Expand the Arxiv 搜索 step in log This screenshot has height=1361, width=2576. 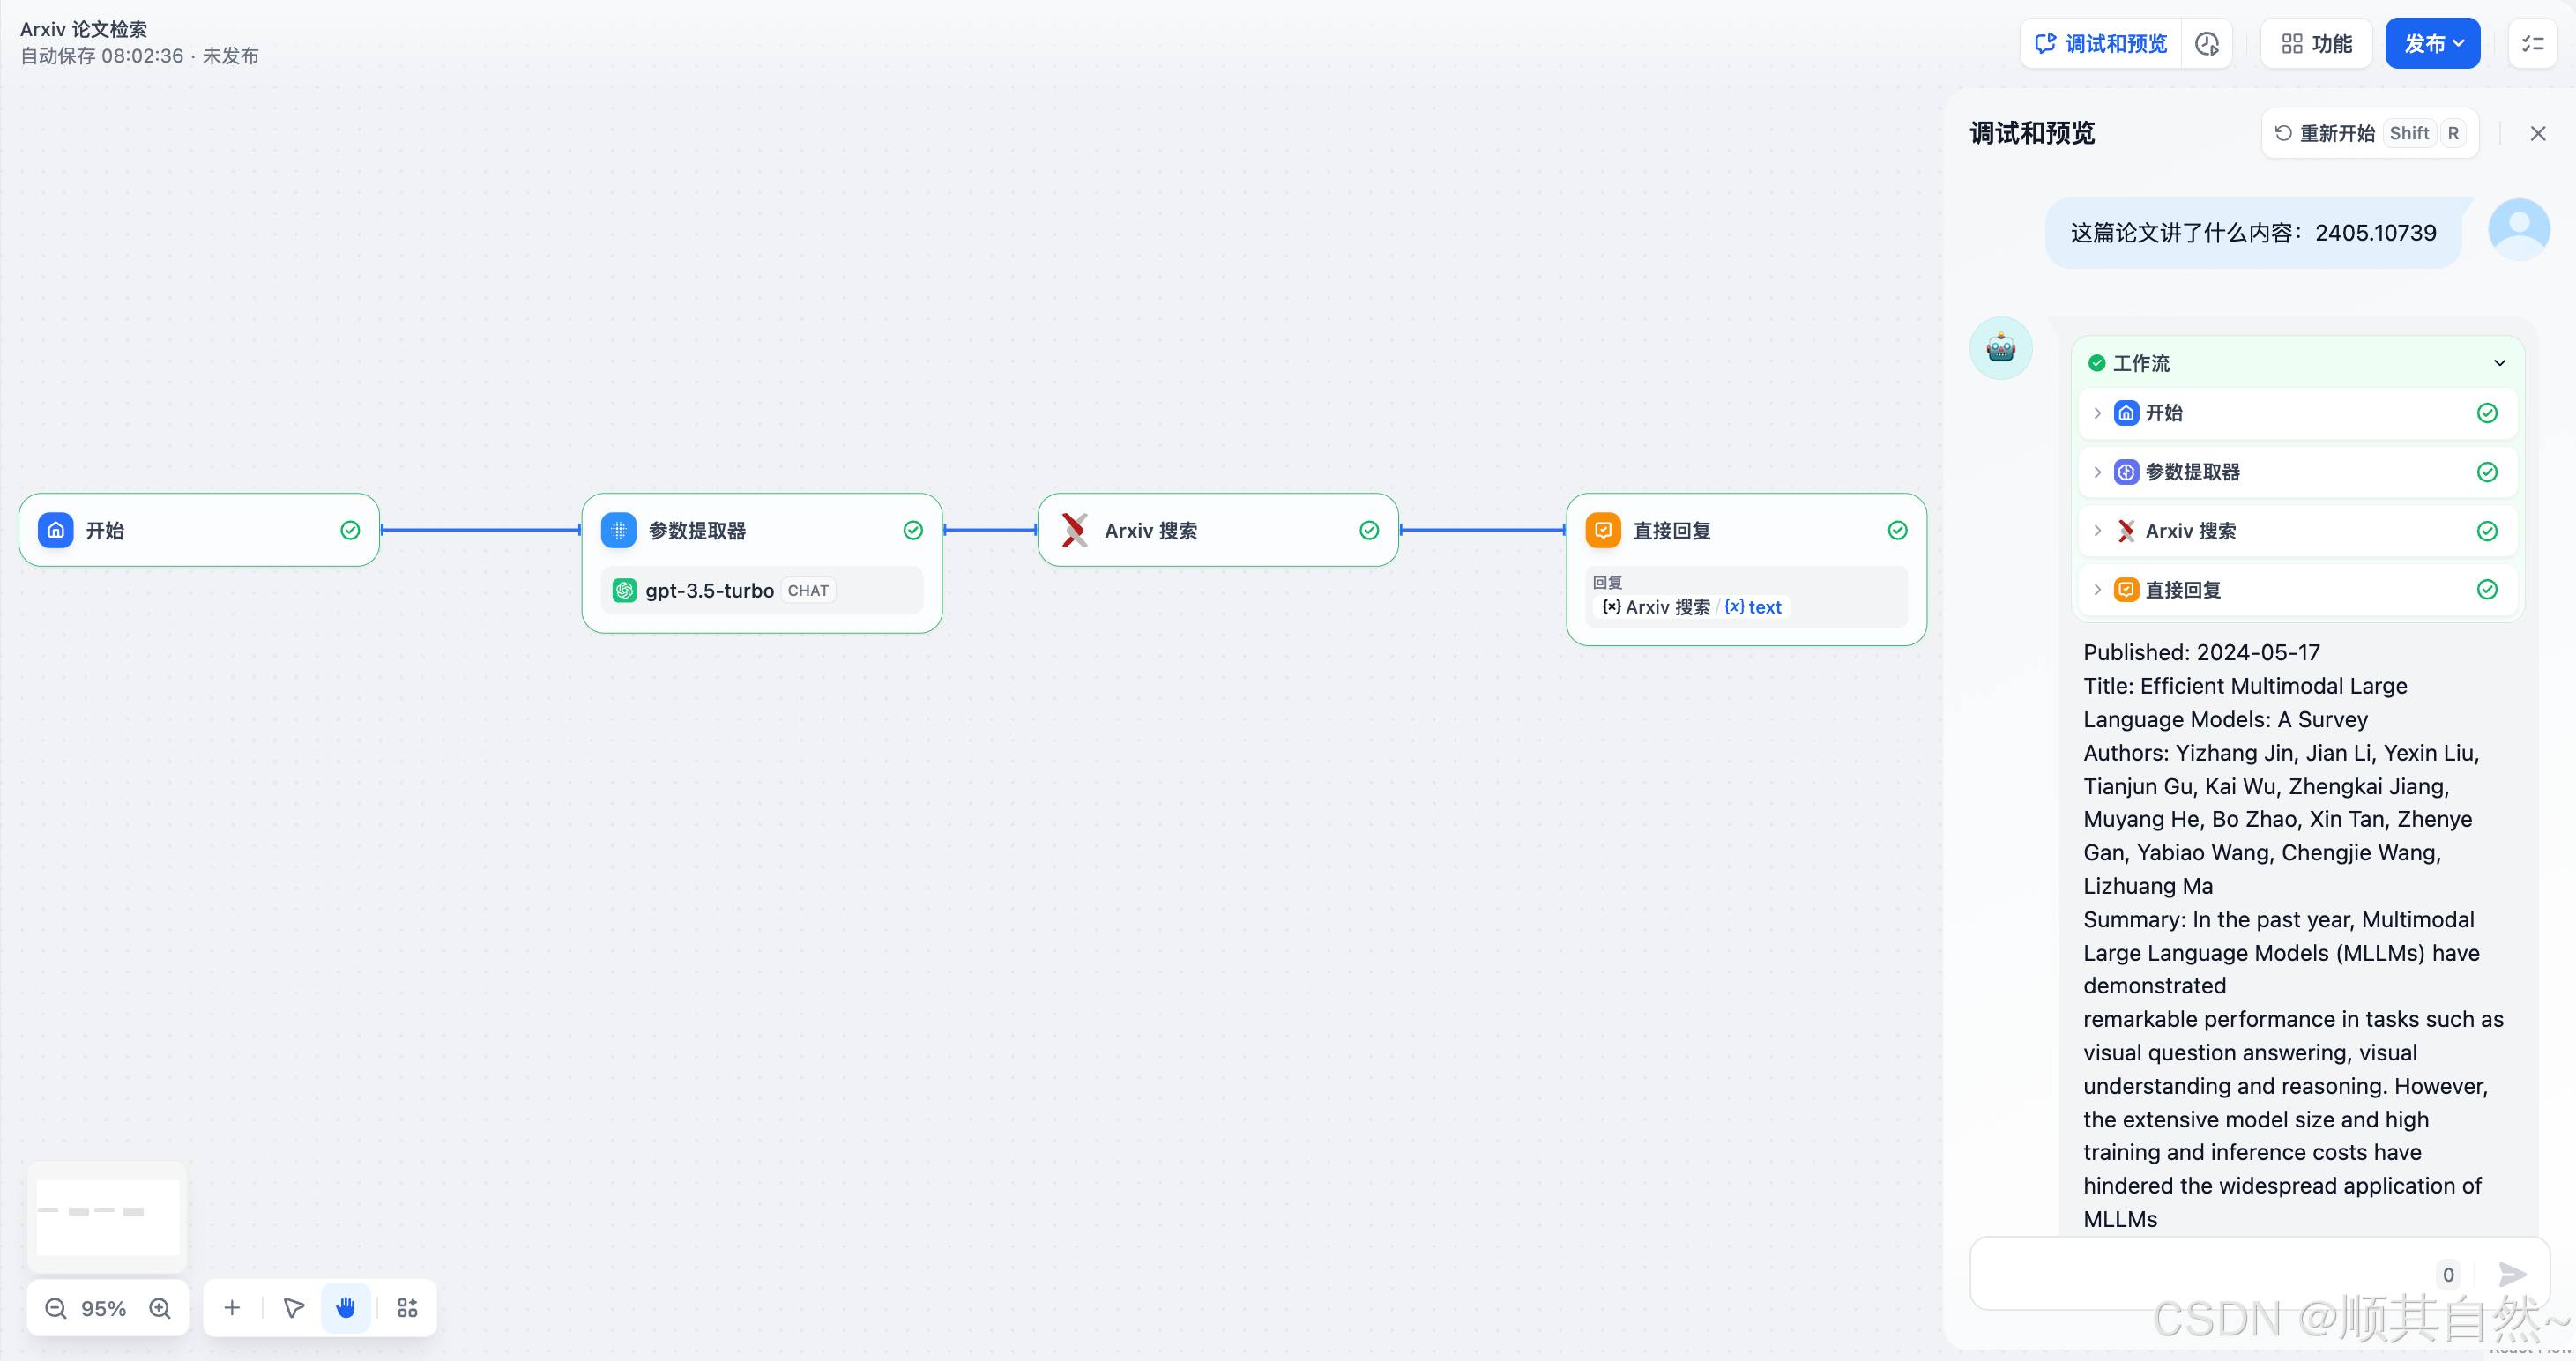(x=2098, y=531)
